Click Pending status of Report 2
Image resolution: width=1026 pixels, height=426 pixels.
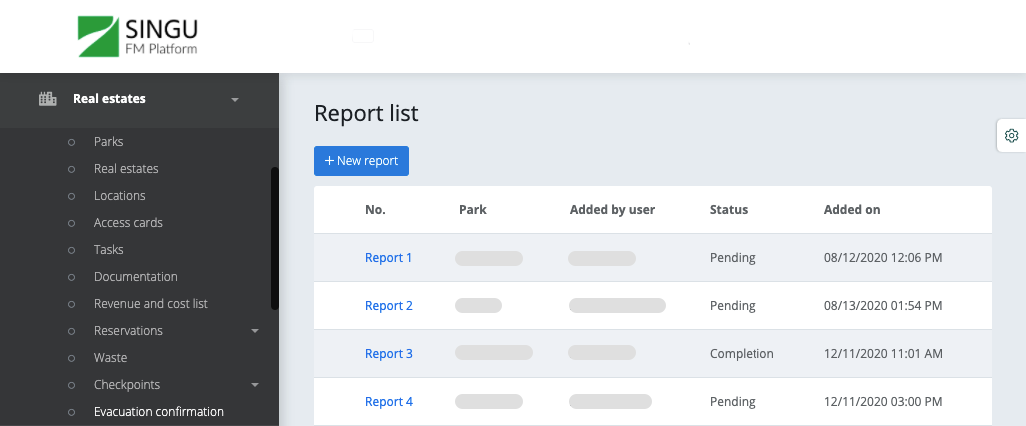click(733, 306)
